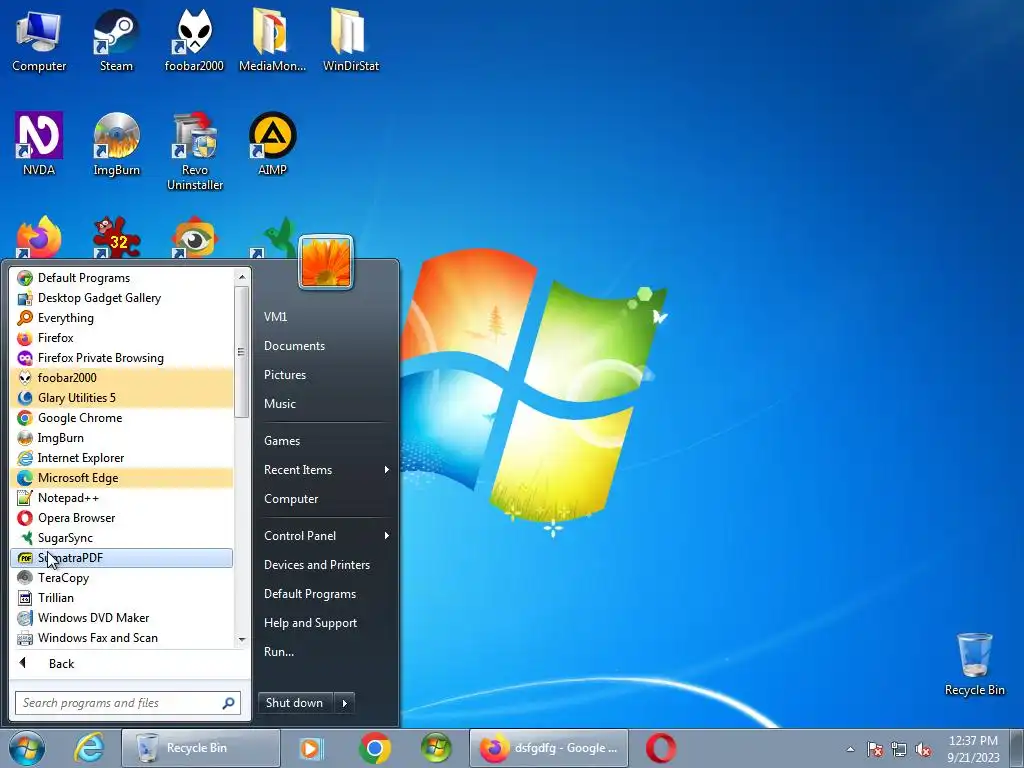This screenshot has width=1024, height=768.
Task: Launch Opera Browser from the programs list
Action: pyautogui.click(x=121, y=518)
